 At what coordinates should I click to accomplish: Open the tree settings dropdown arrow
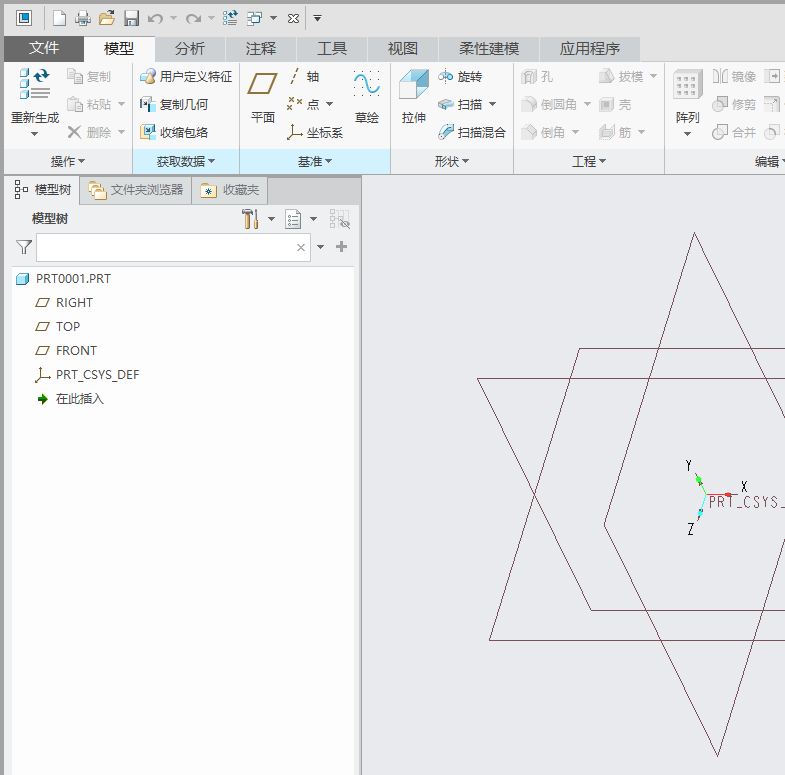[x=271, y=219]
